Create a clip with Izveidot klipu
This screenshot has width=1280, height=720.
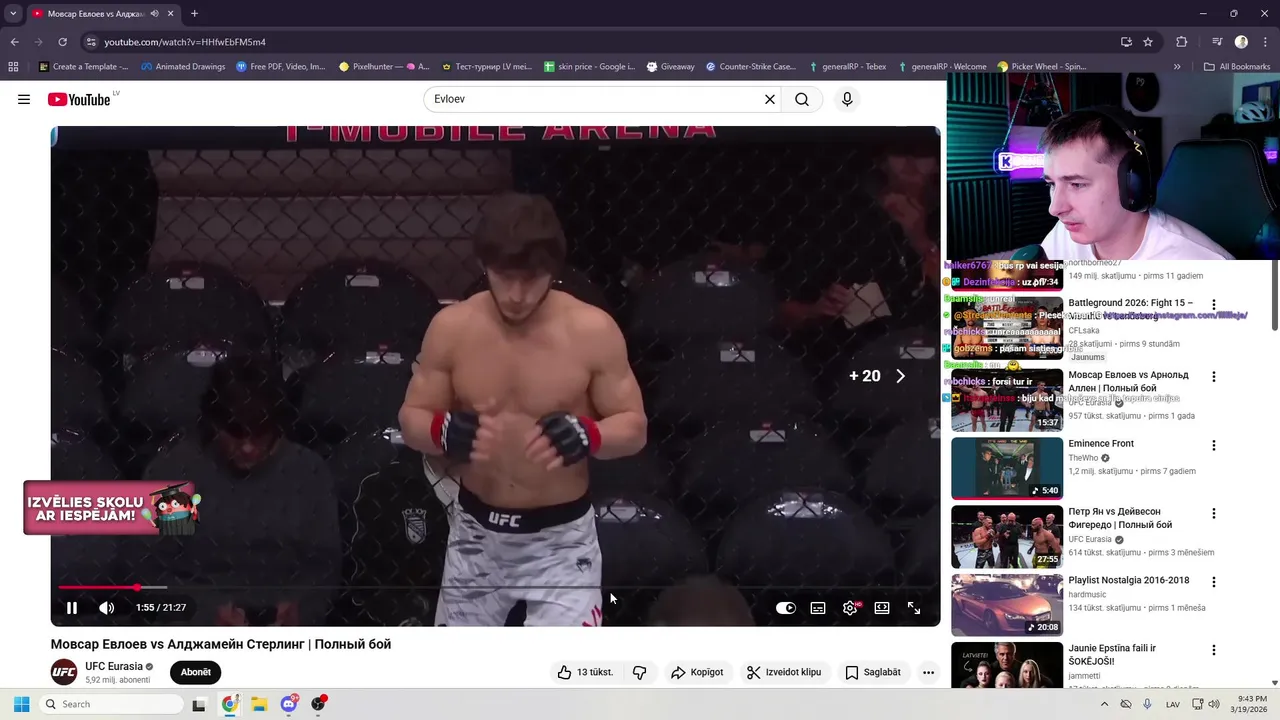coord(784,672)
